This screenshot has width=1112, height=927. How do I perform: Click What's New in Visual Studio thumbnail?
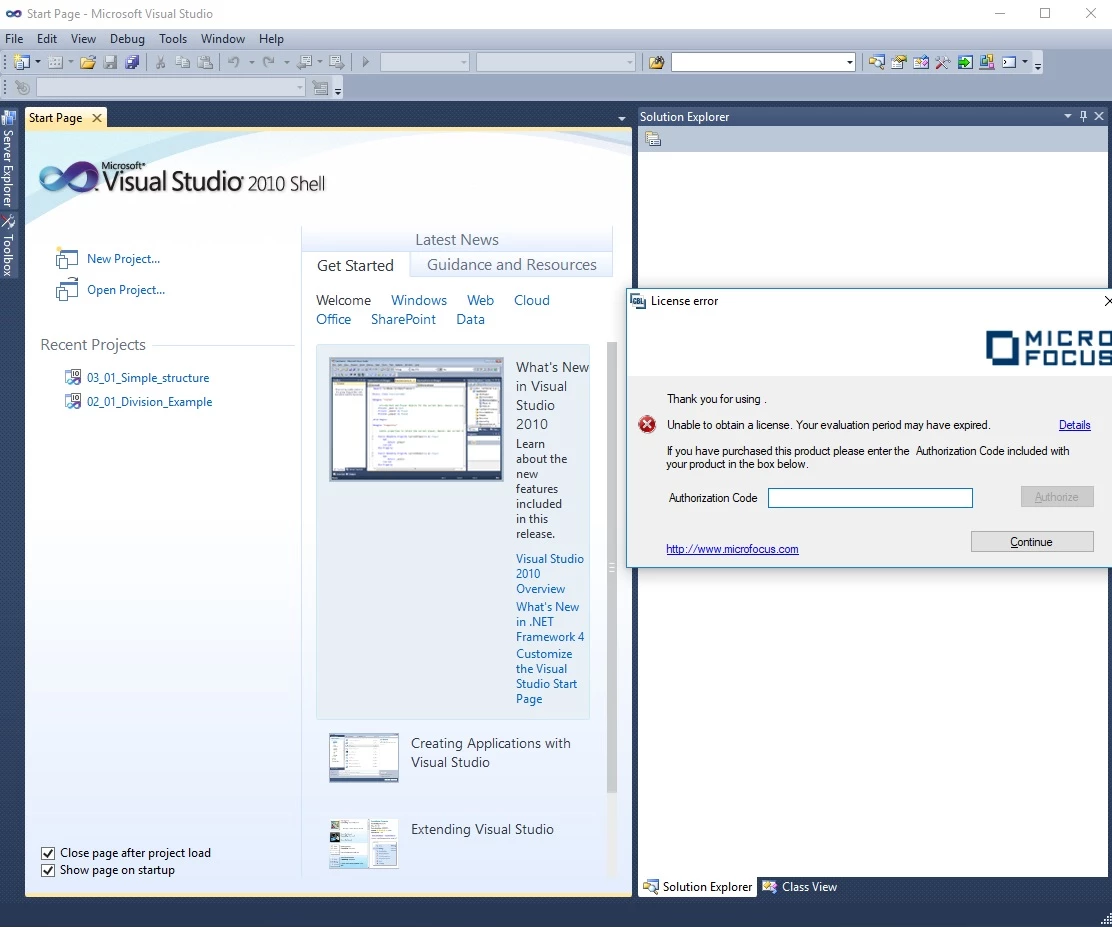pyautogui.click(x=416, y=419)
